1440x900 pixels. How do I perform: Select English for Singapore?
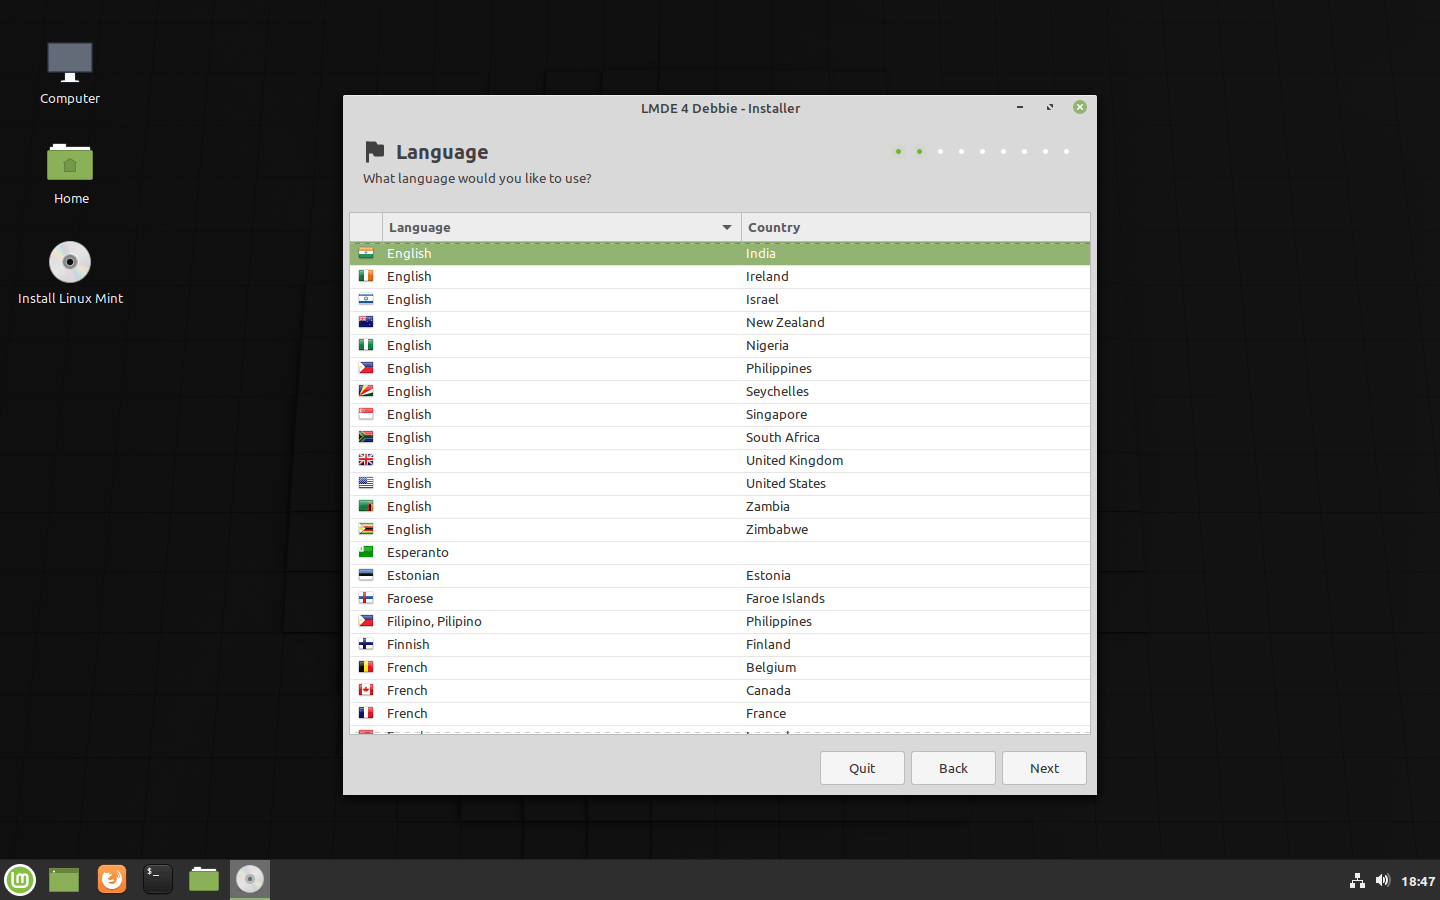720,414
